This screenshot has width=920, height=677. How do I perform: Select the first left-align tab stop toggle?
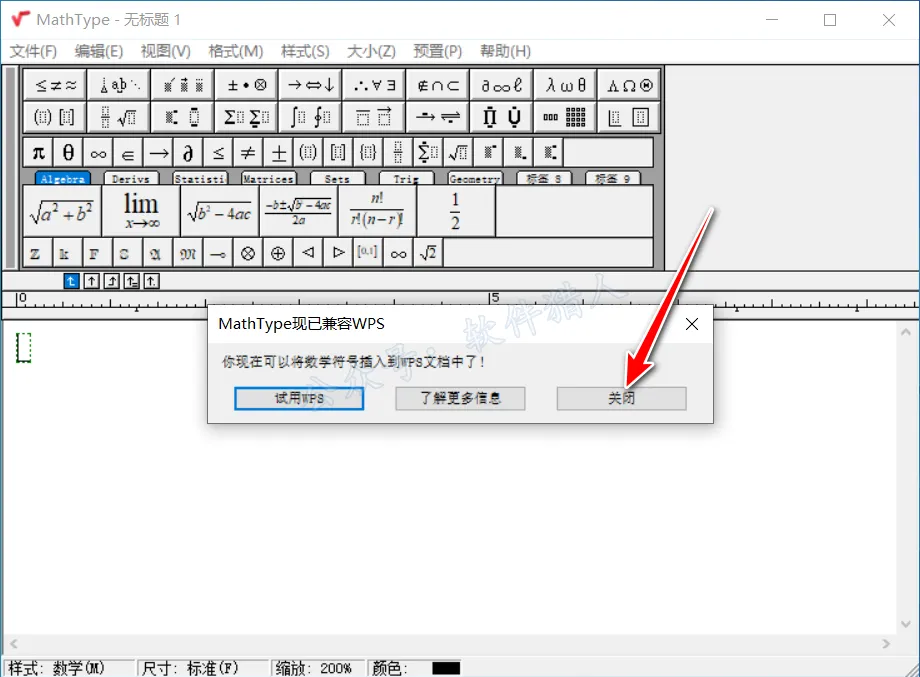[x=71, y=282]
